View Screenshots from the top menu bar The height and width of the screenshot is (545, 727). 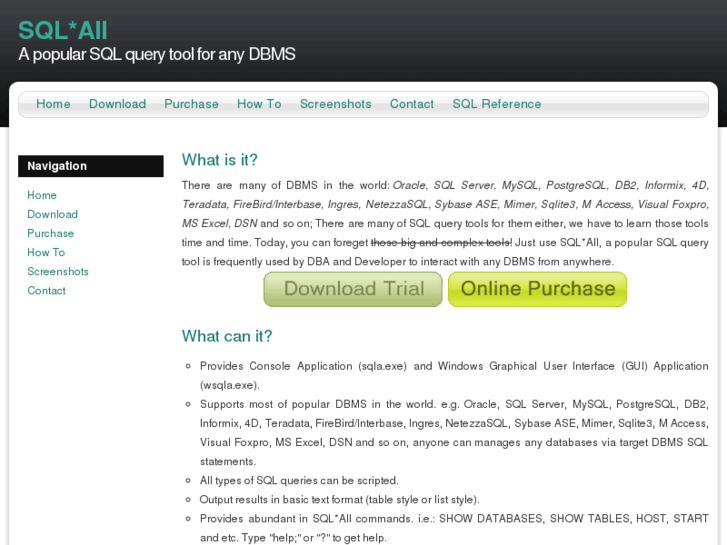335,104
